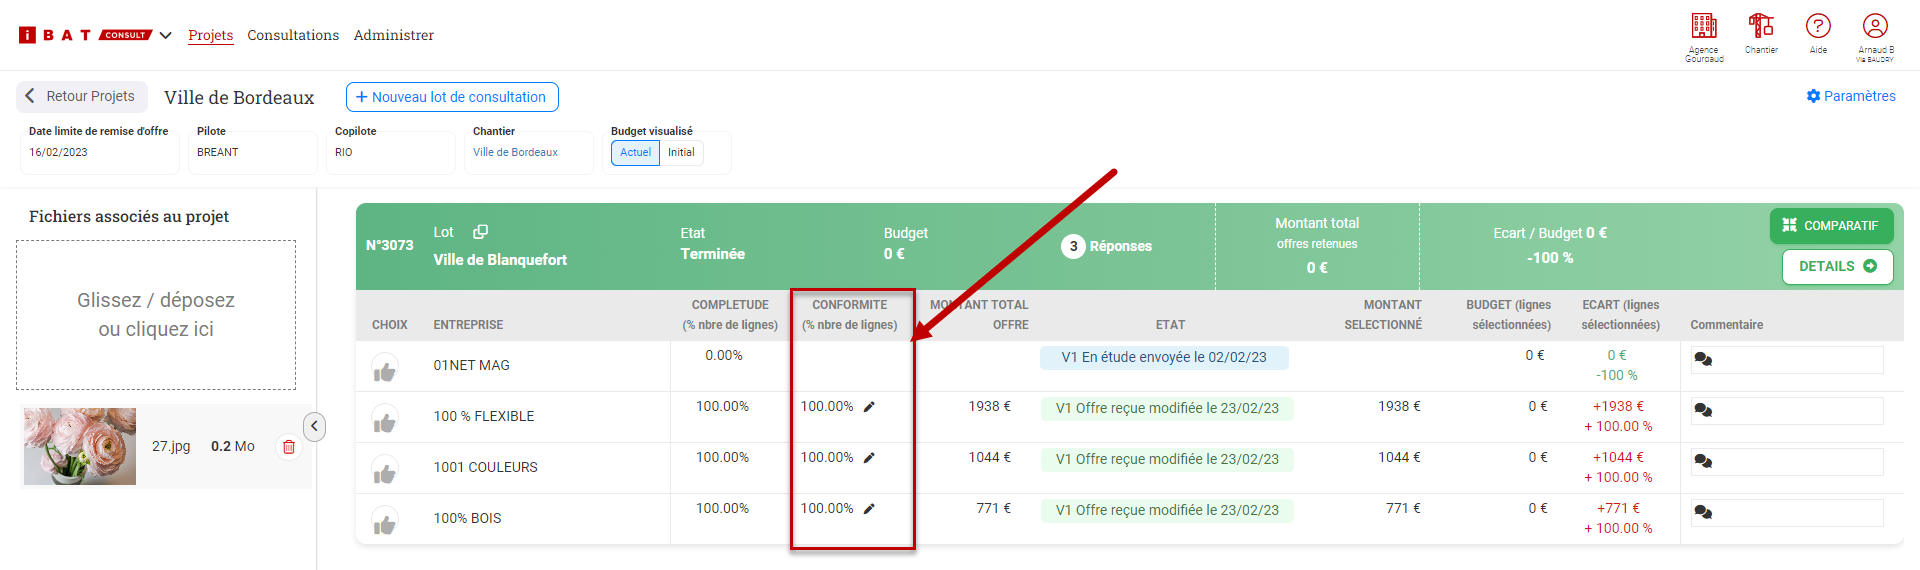
Task: Follow the Ville de Bordeaux chantier link
Action: (515, 152)
